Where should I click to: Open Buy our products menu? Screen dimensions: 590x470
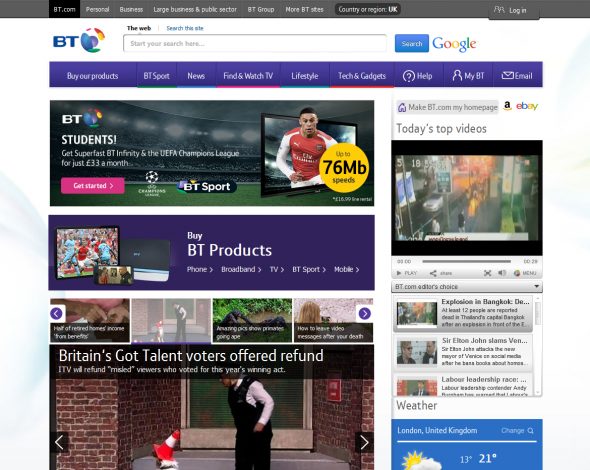pos(93,76)
